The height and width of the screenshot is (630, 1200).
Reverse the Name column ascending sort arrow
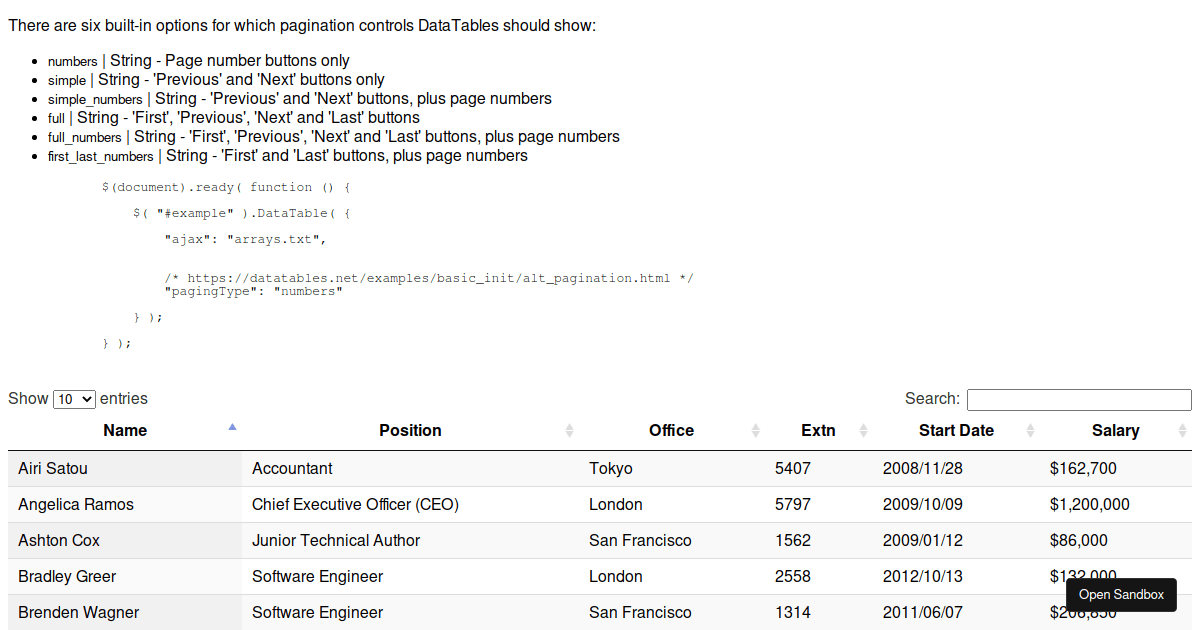[232, 428]
